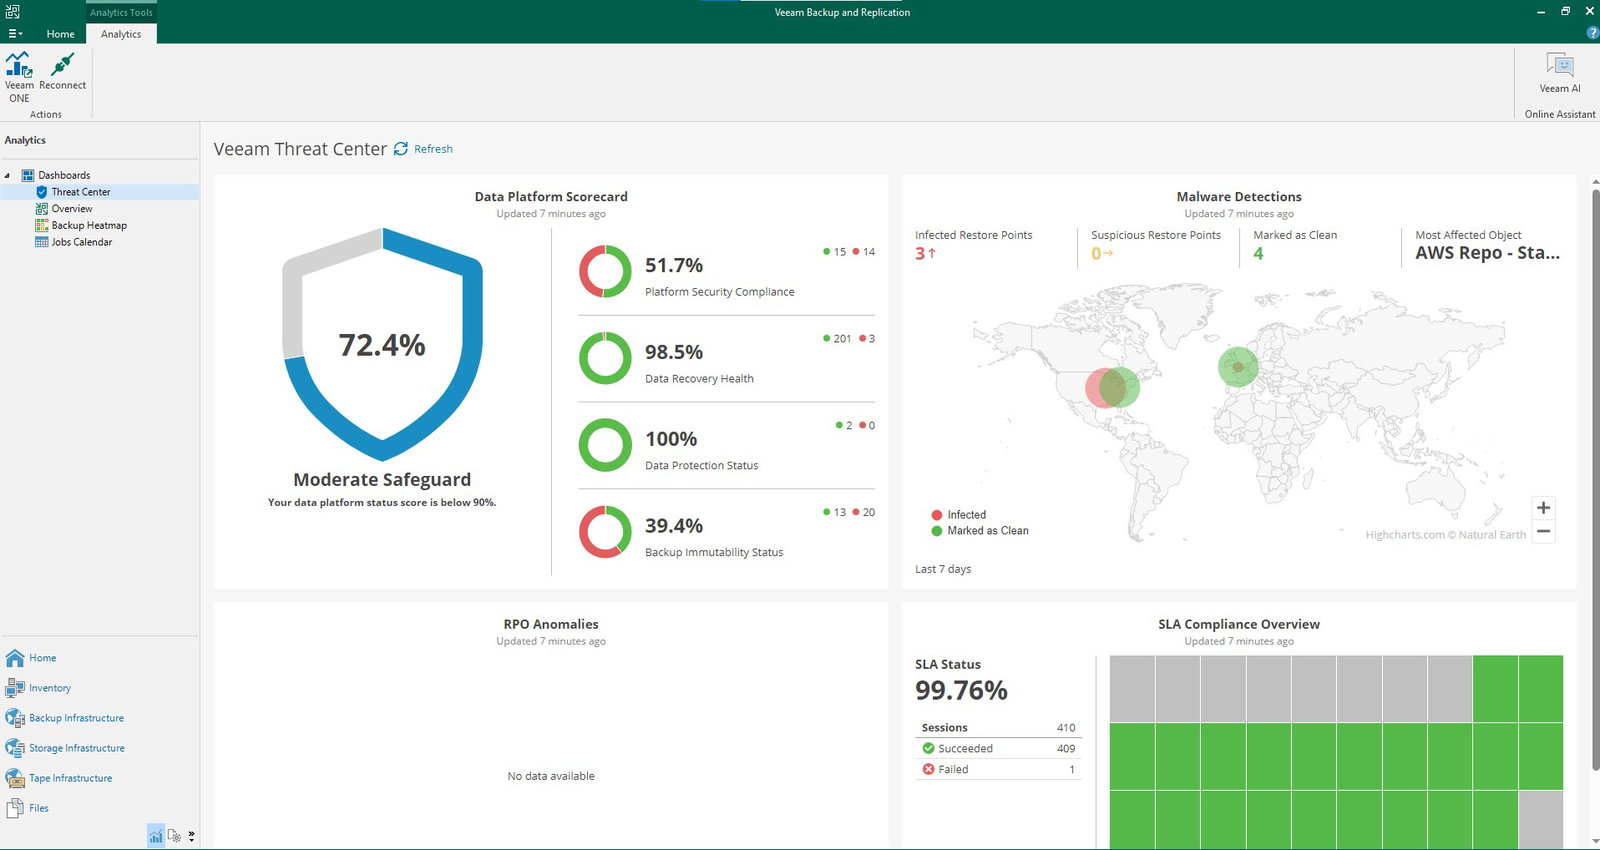Screen dimensions: 1600x850
Task: Click the Tape Infrastructure icon
Action: [x=15, y=778]
